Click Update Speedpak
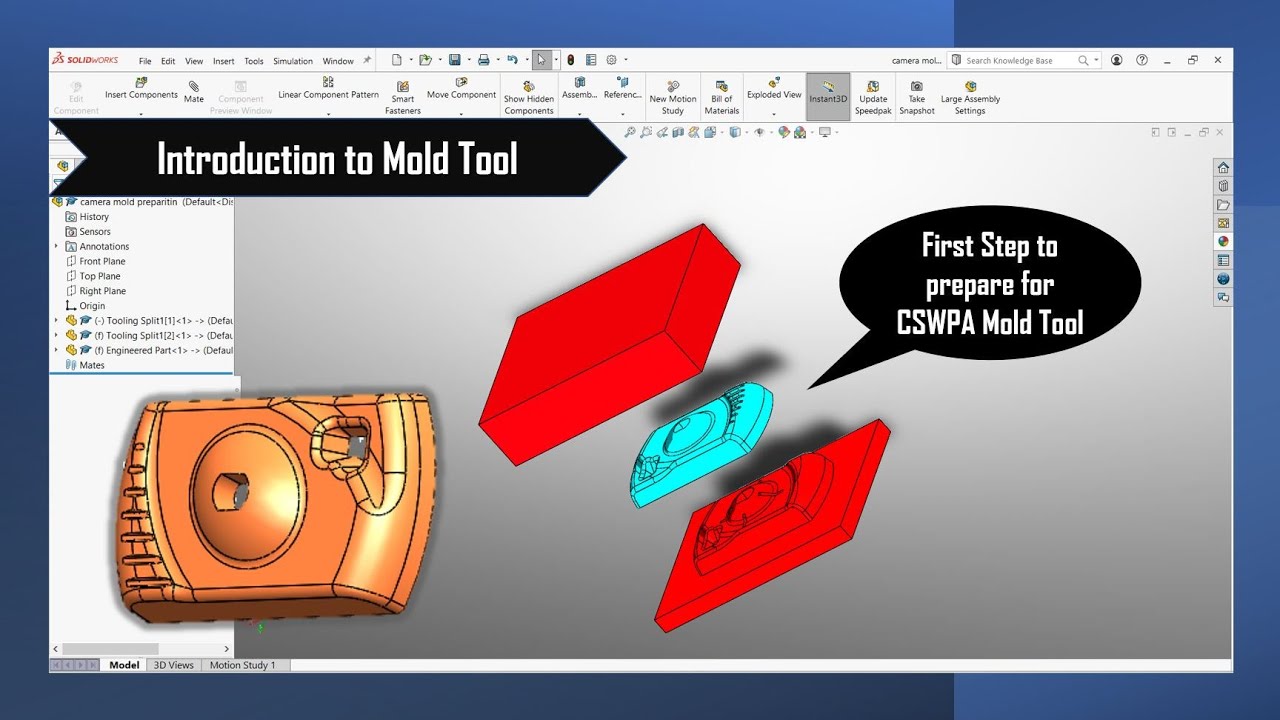This screenshot has width=1280, height=720. pyautogui.click(x=873, y=98)
